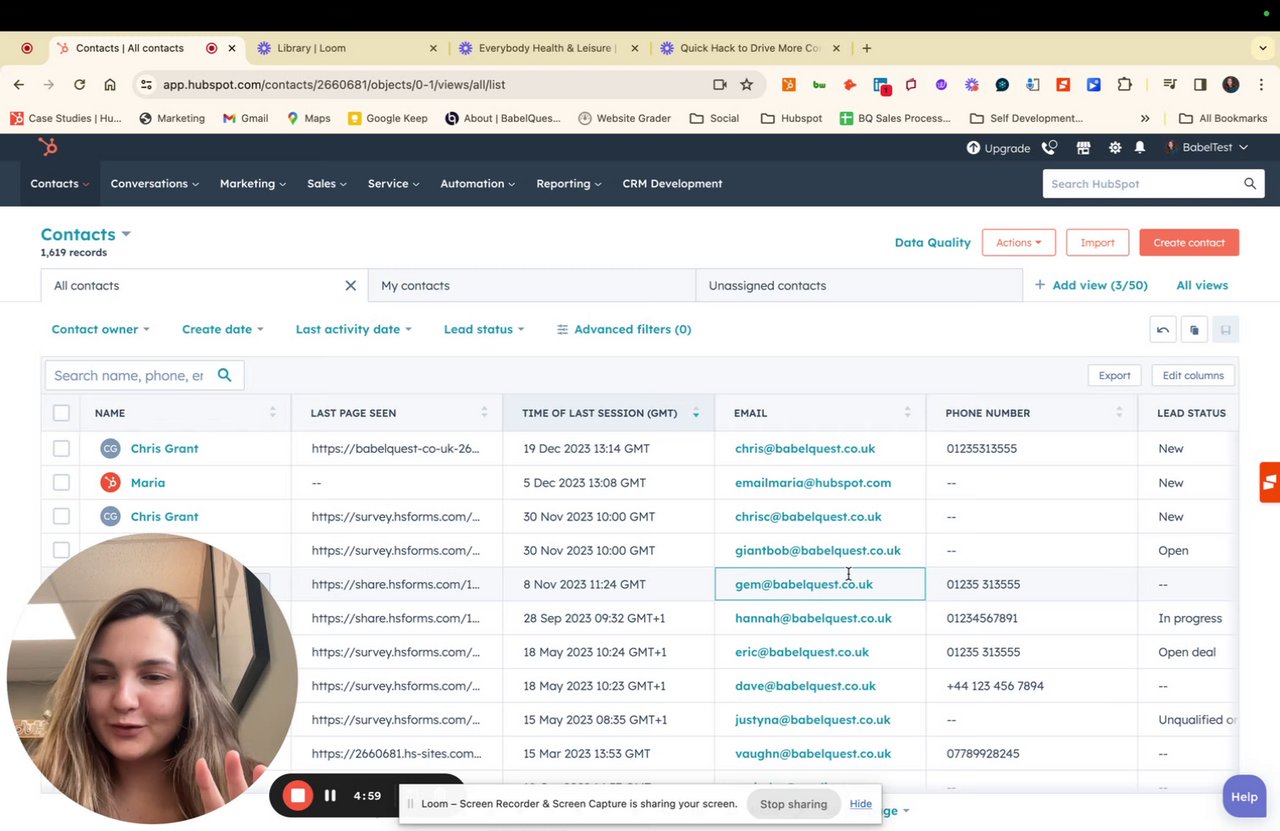
Task: Stop the Loom recording
Action: [298, 796]
